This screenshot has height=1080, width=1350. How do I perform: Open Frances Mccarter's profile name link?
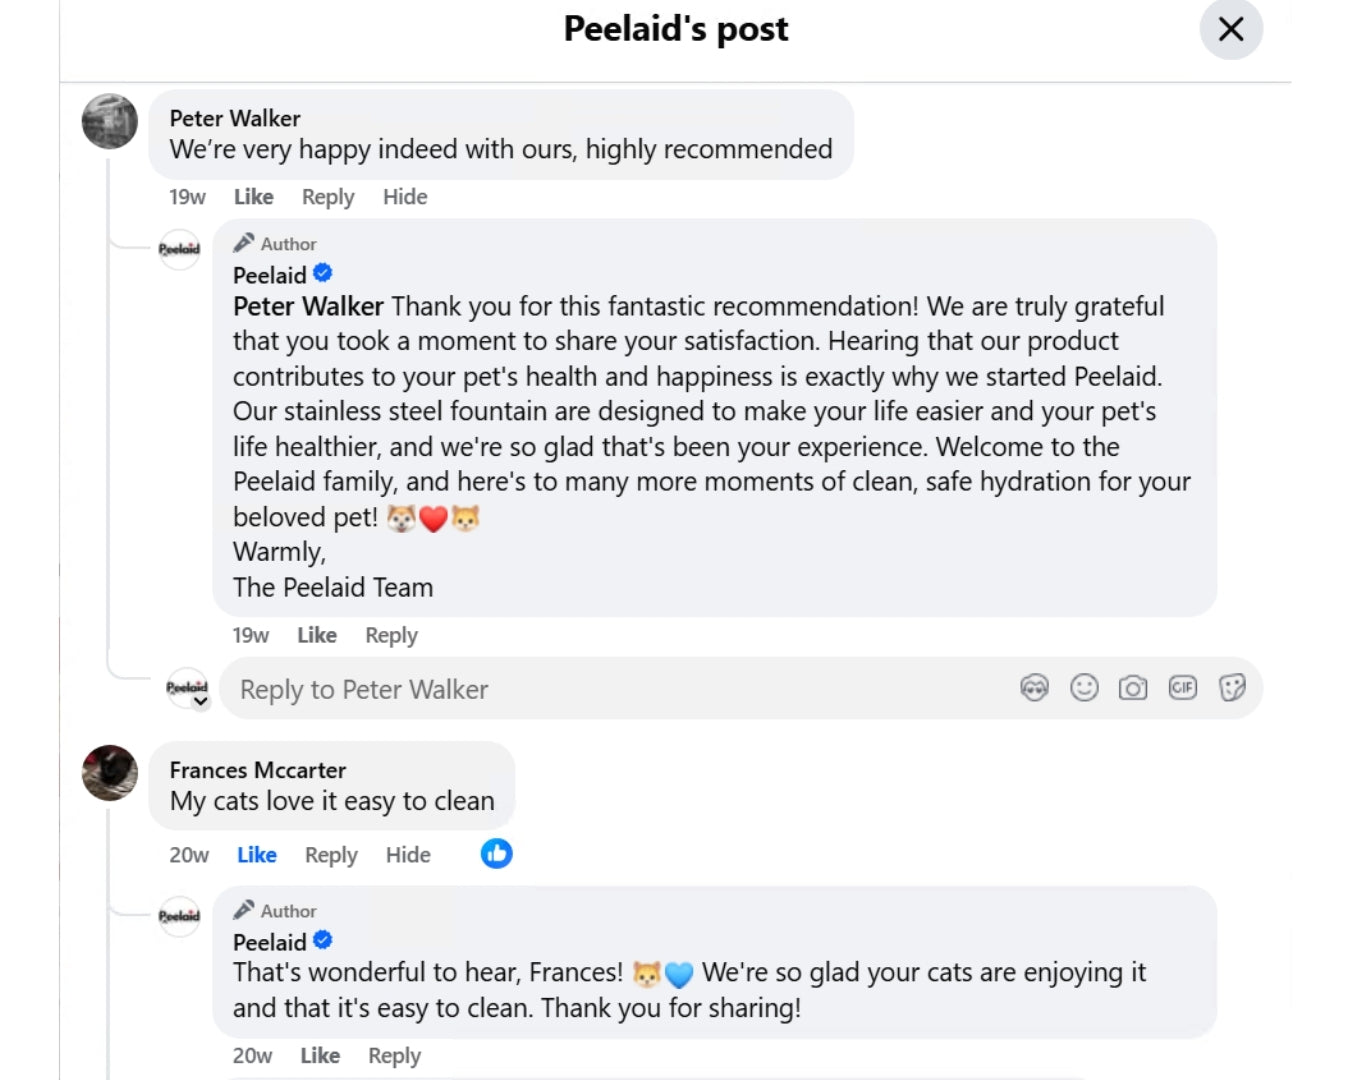click(x=258, y=770)
